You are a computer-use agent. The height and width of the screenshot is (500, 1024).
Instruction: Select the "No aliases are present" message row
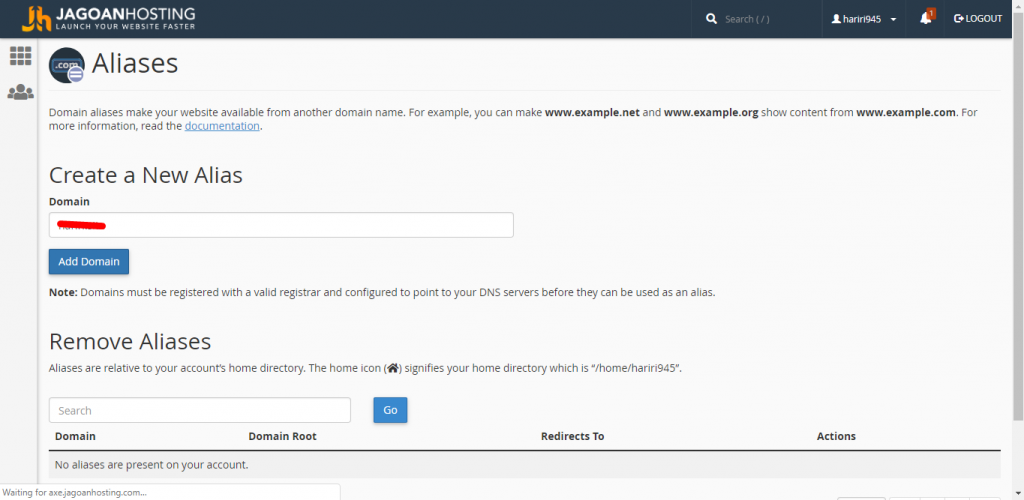[524, 465]
